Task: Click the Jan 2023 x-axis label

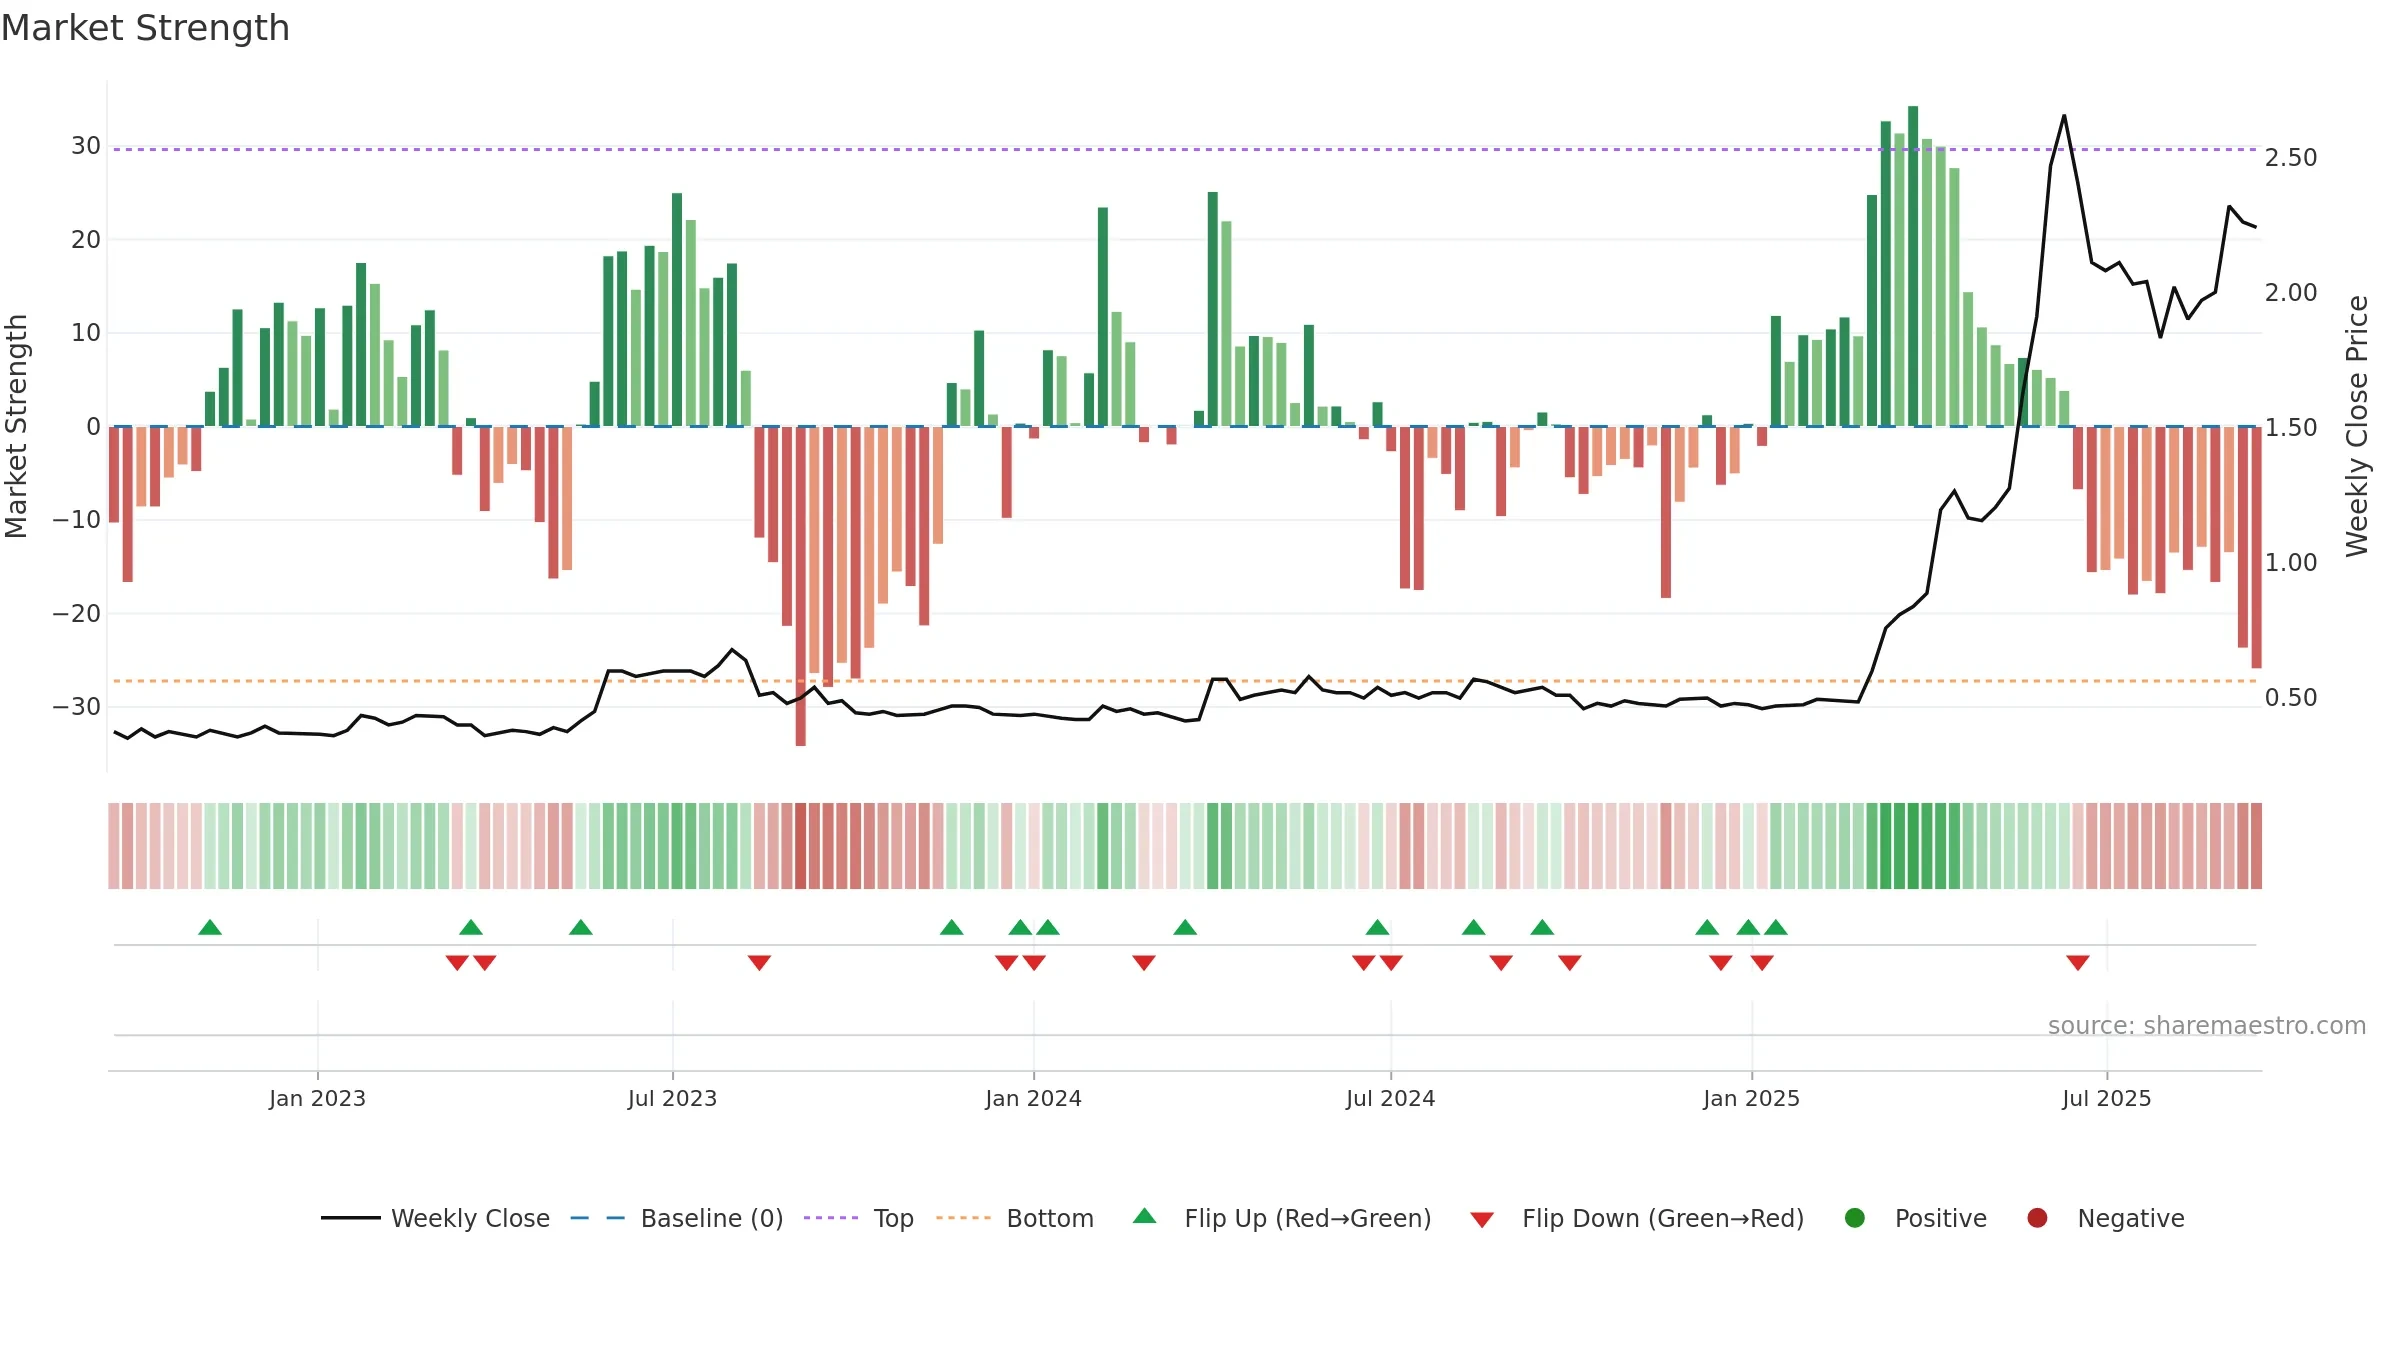Action: pos(317,1098)
